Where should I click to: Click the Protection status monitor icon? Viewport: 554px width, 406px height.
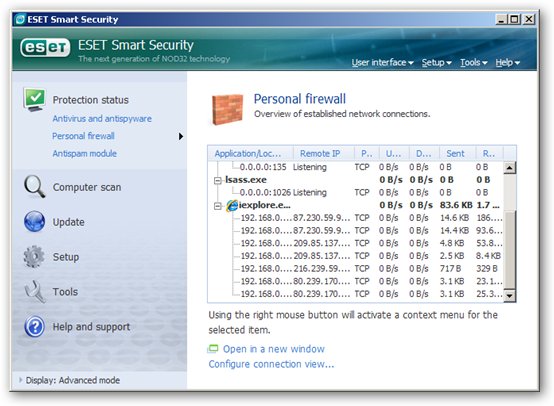click(x=34, y=100)
